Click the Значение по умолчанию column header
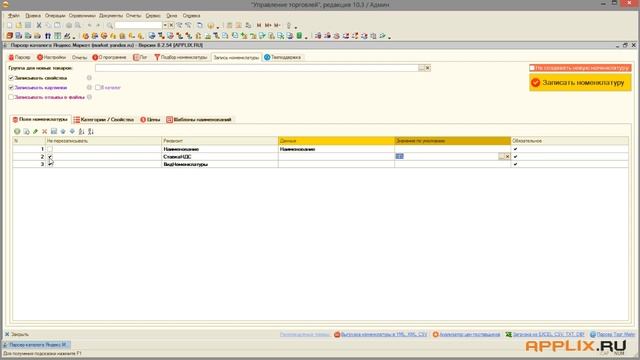The image size is (640, 360). point(453,141)
